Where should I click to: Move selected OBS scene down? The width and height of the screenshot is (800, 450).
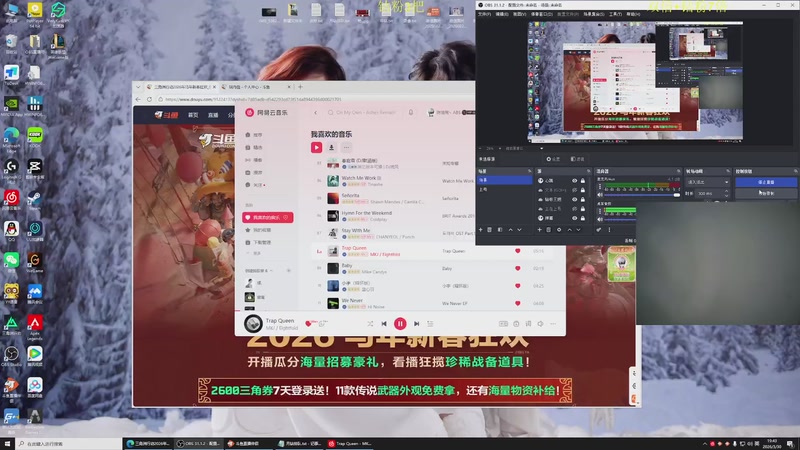519,230
